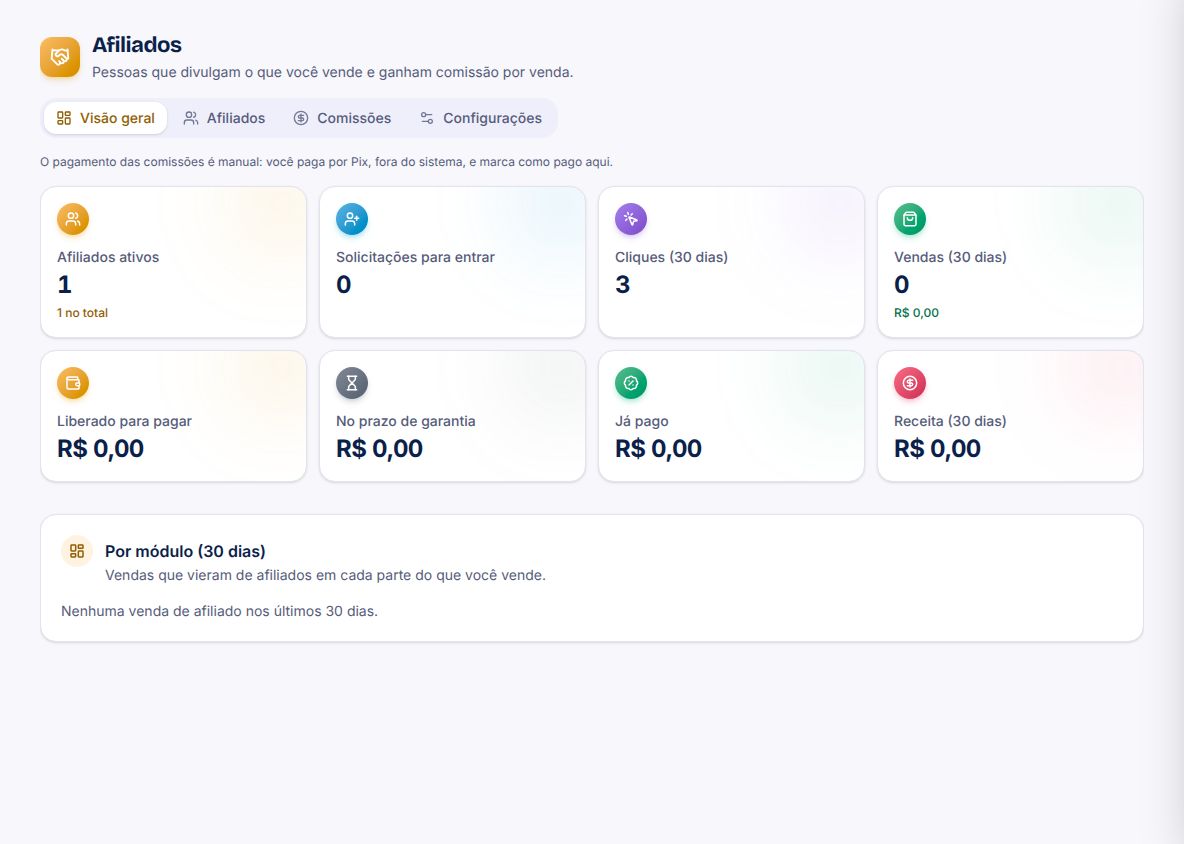Click the orange handshake Afiliados logo icon
1184x844 pixels.
(x=60, y=57)
